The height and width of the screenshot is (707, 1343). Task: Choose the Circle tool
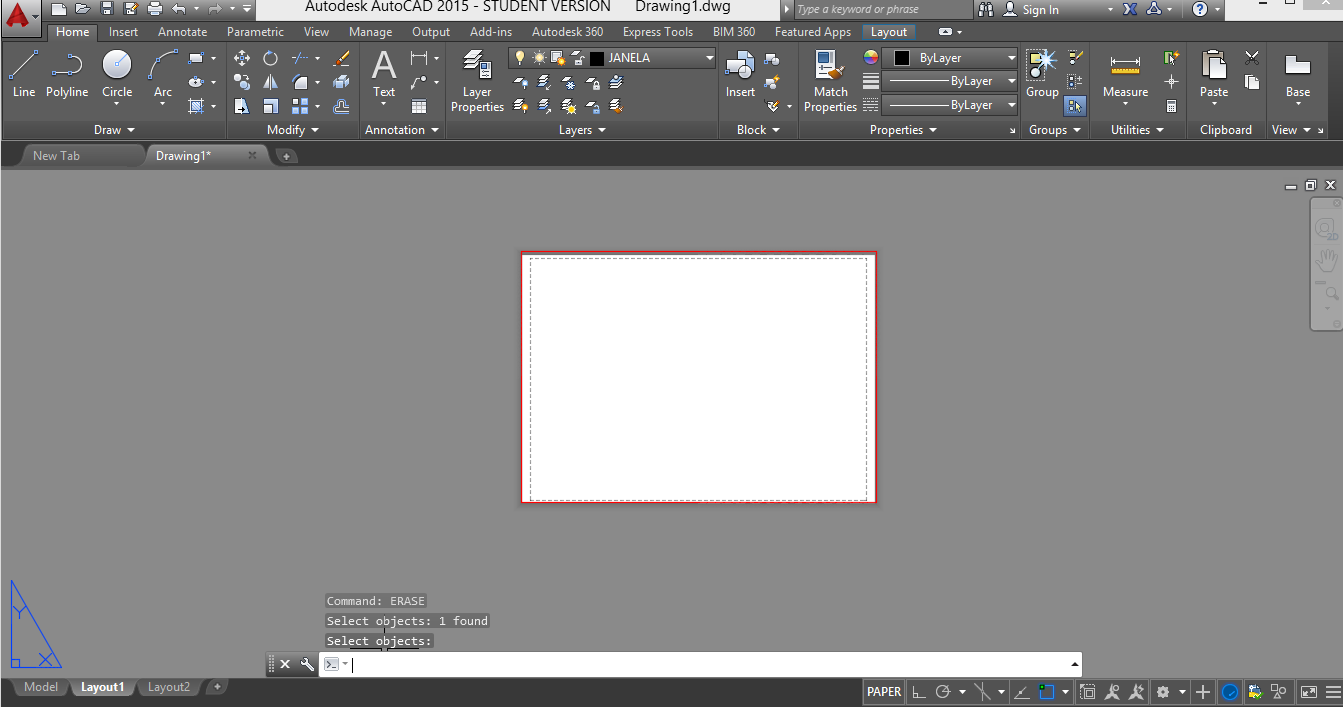[x=117, y=74]
